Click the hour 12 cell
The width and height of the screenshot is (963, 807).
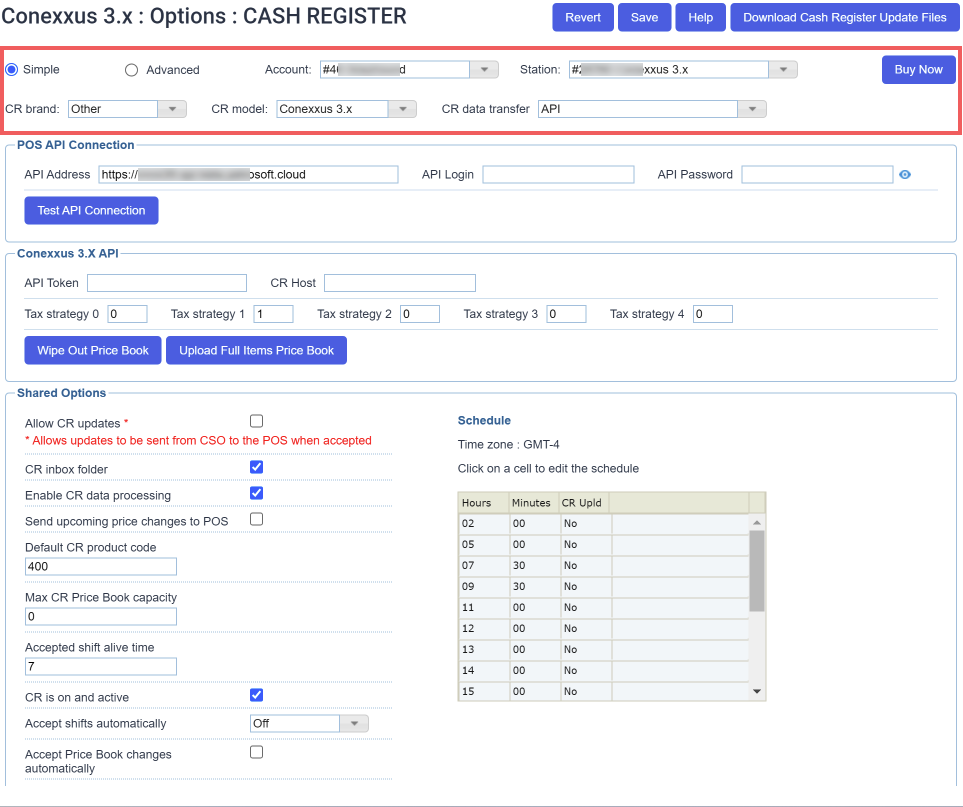pyautogui.click(x=483, y=628)
